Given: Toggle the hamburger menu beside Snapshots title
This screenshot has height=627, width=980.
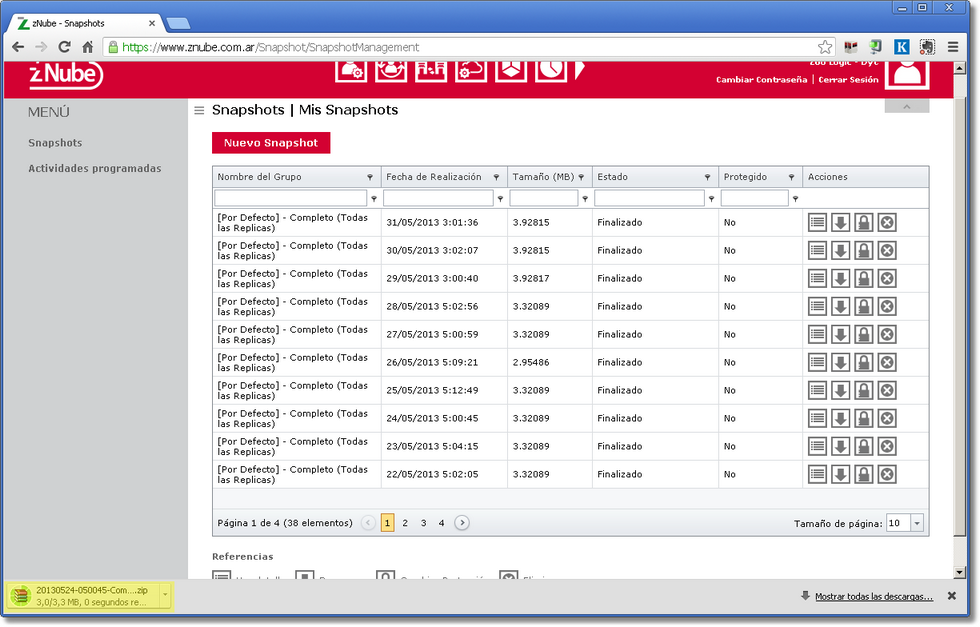Looking at the screenshot, I should coord(199,111).
